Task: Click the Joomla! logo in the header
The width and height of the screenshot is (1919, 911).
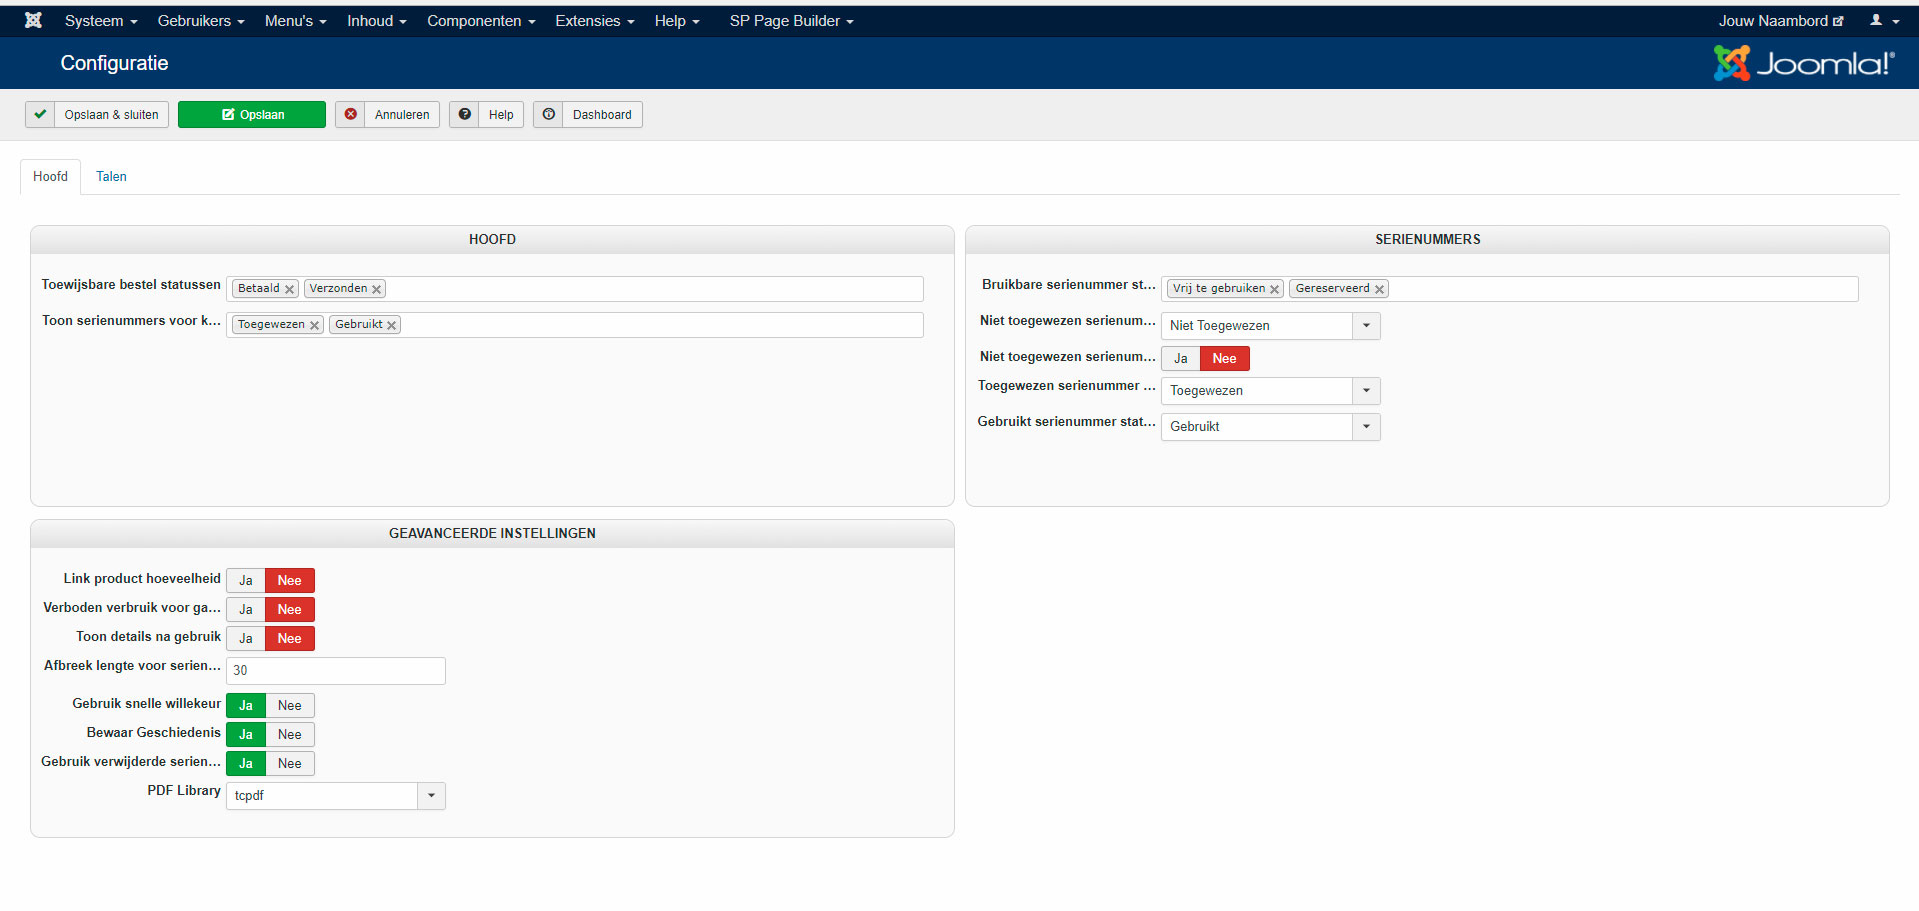Action: [x=1804, y=63]
